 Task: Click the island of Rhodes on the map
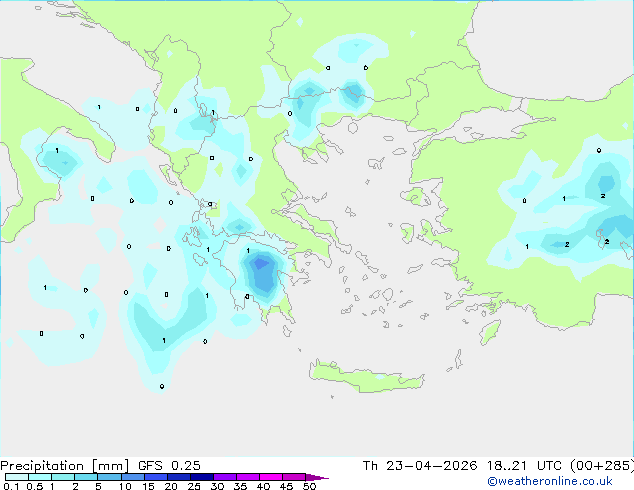pyautogui.click(x=490, y=332)
